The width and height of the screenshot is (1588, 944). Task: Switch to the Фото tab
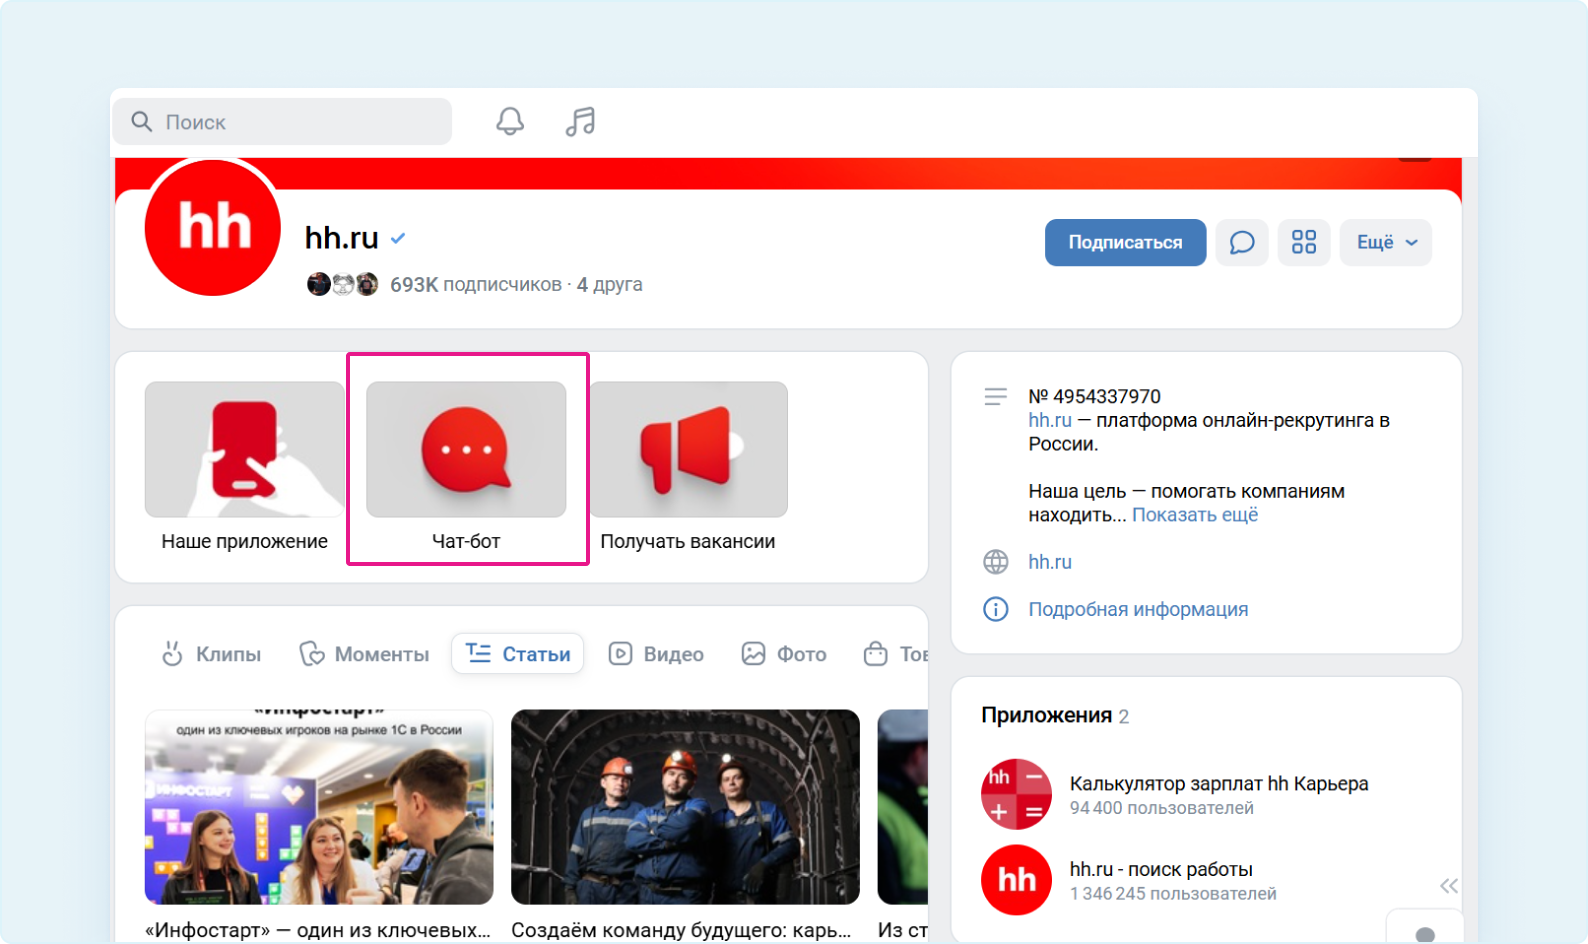click(785, 654)
